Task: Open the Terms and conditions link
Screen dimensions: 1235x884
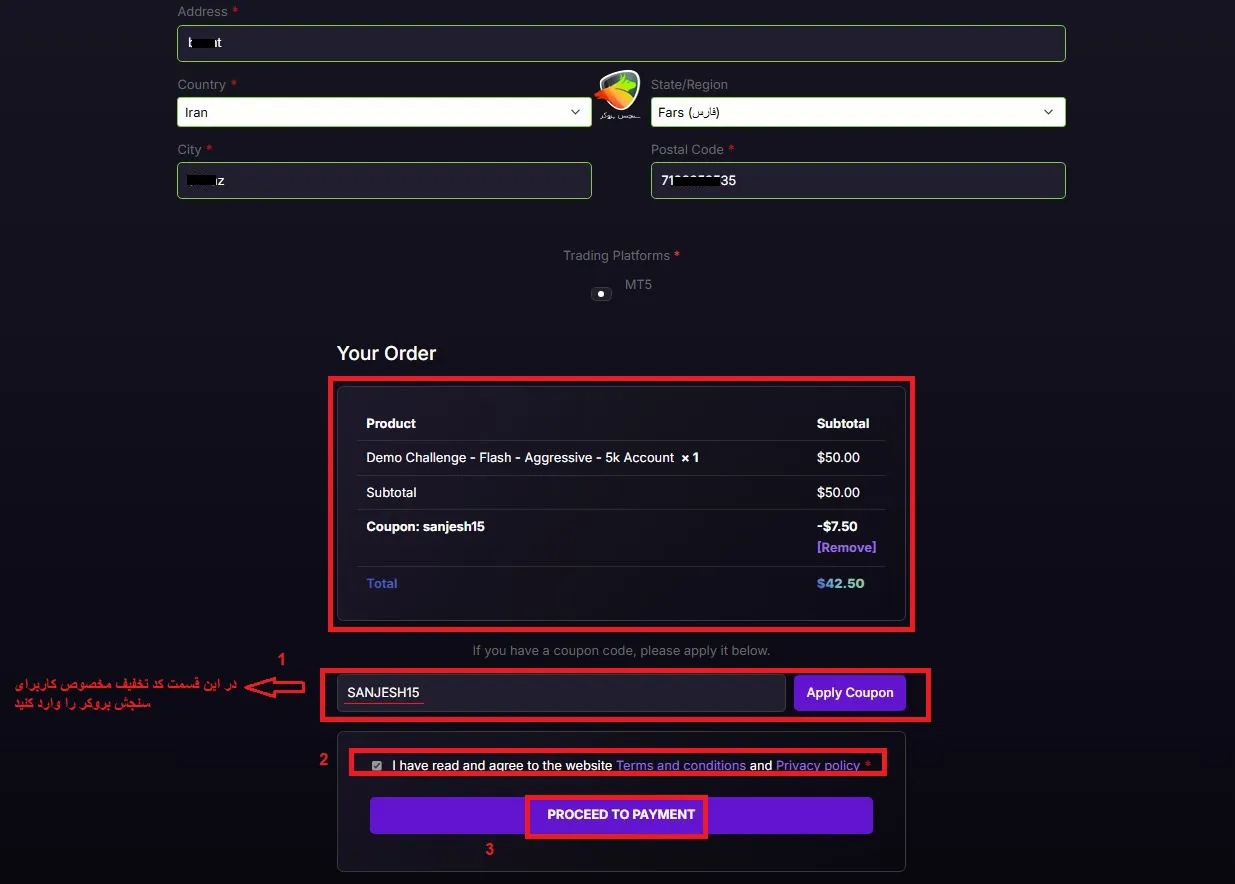Action: pyautogui.click(x=681, y=765)
